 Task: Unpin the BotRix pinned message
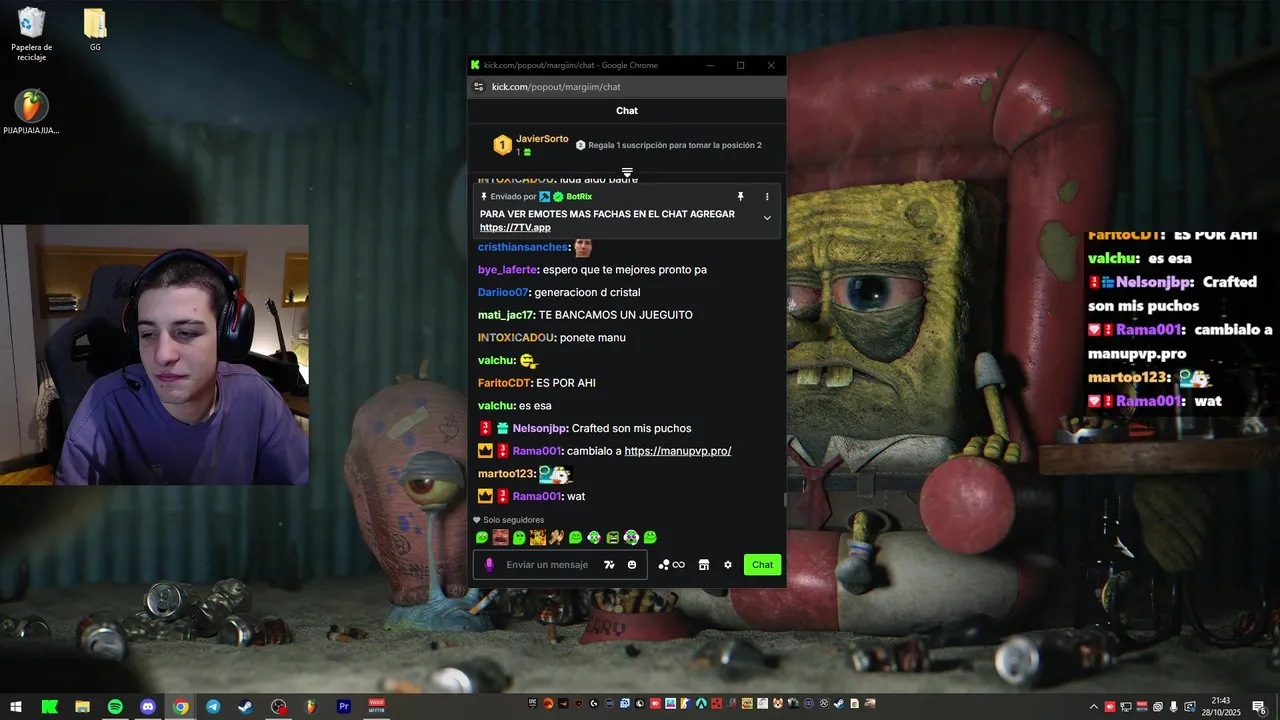click(x=740, y=197)
